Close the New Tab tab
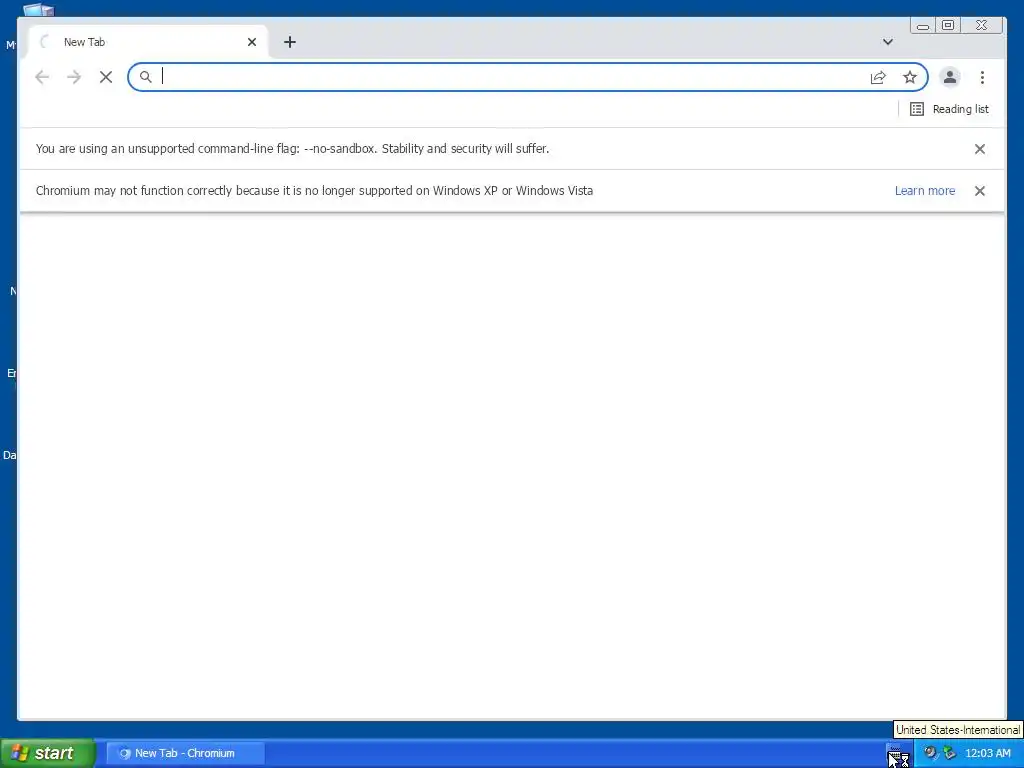The width and height of the screenshot is (1024, 768). tap(252, 42)
